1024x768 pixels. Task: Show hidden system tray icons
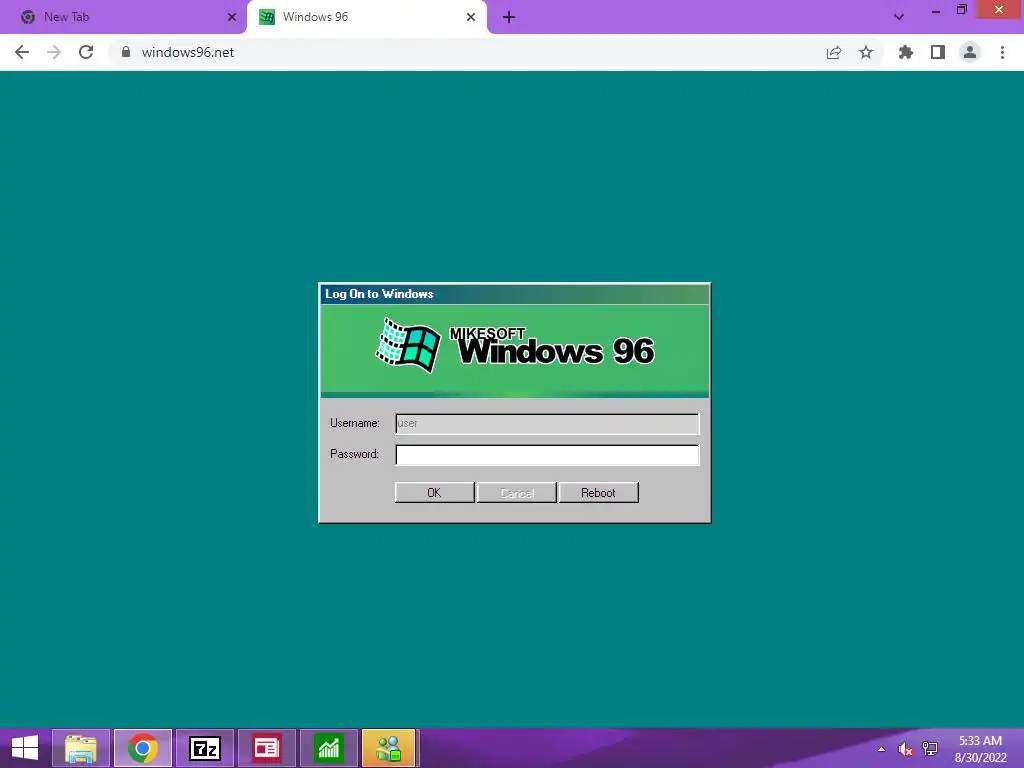point(882,749)
